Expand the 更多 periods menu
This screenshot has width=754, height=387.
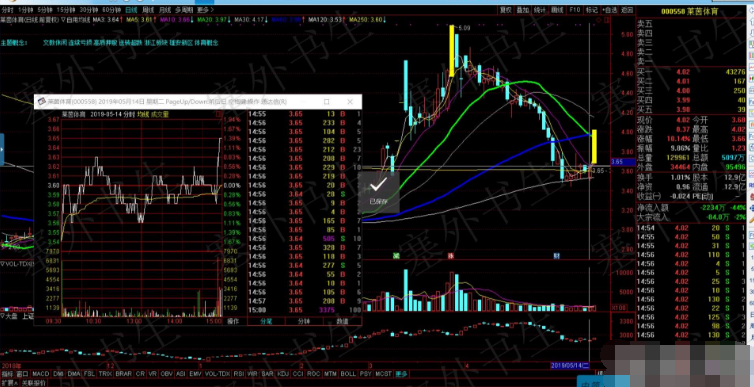205,10
